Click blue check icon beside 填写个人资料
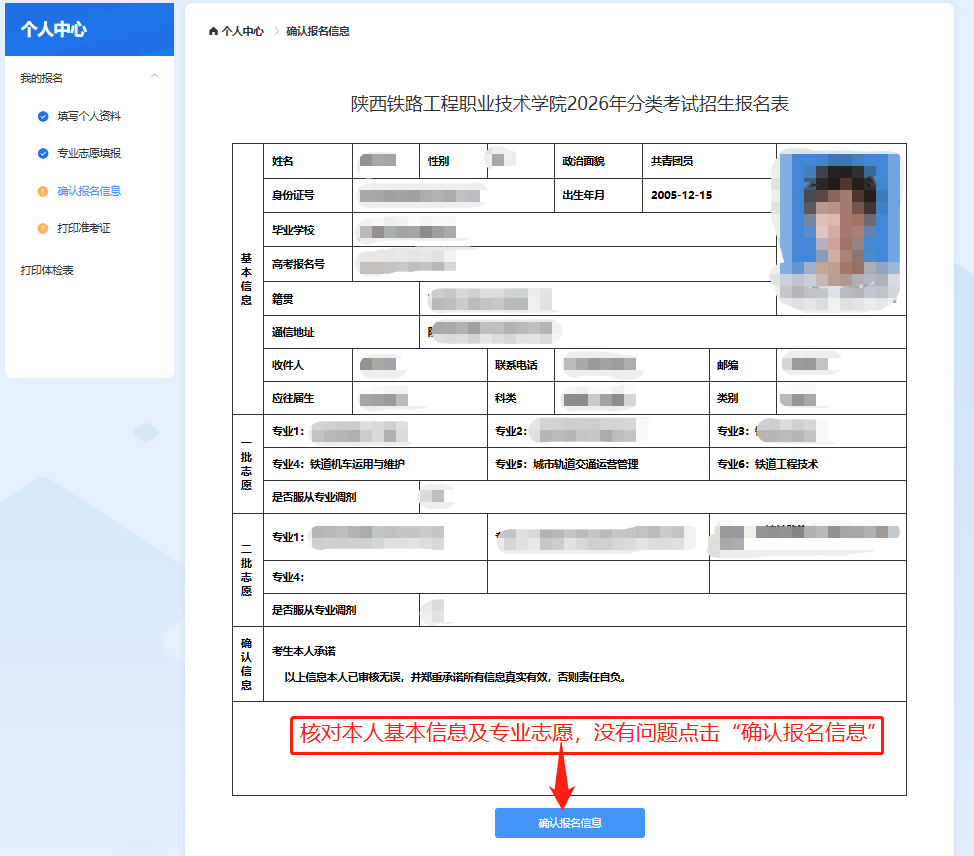 43,116
